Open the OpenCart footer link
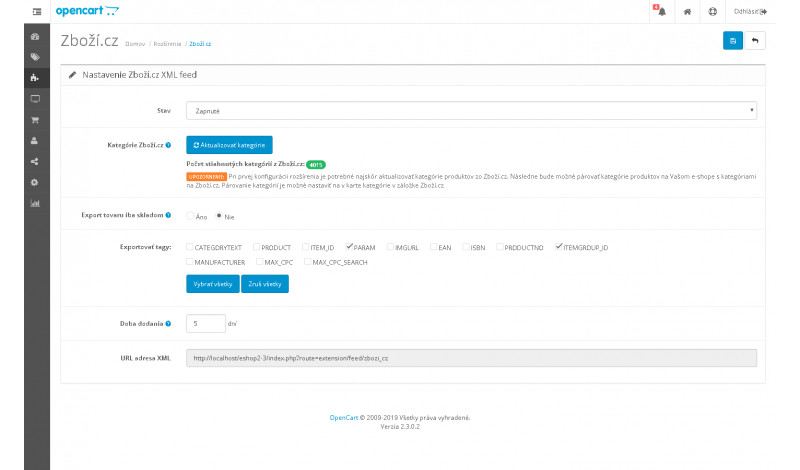 (344, 417)
